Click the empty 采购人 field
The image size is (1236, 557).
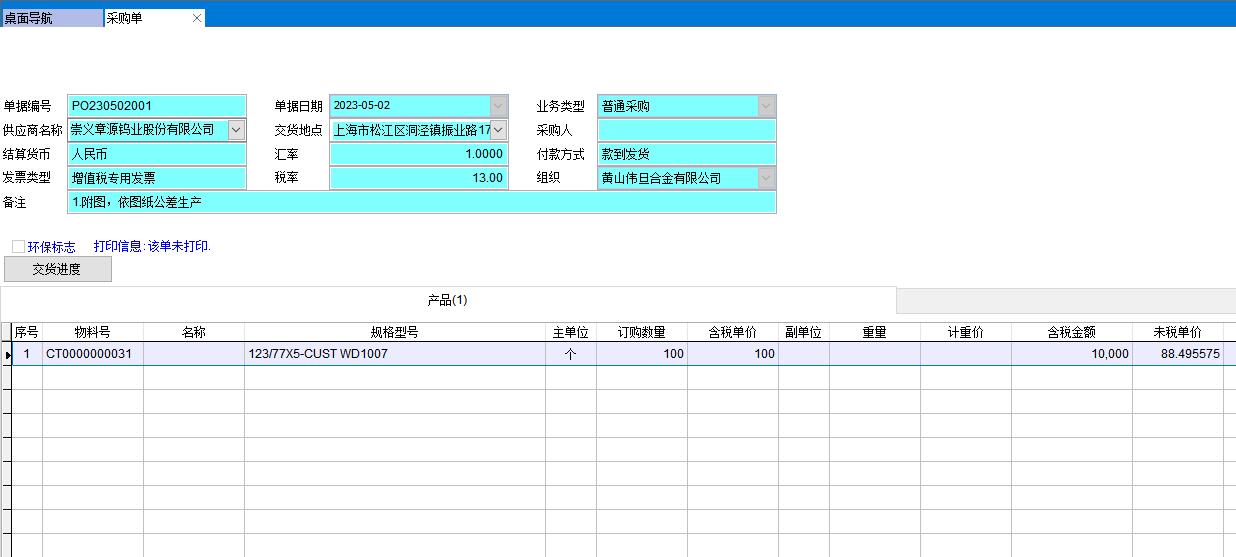pyautogui.click(x=686, y=130)
